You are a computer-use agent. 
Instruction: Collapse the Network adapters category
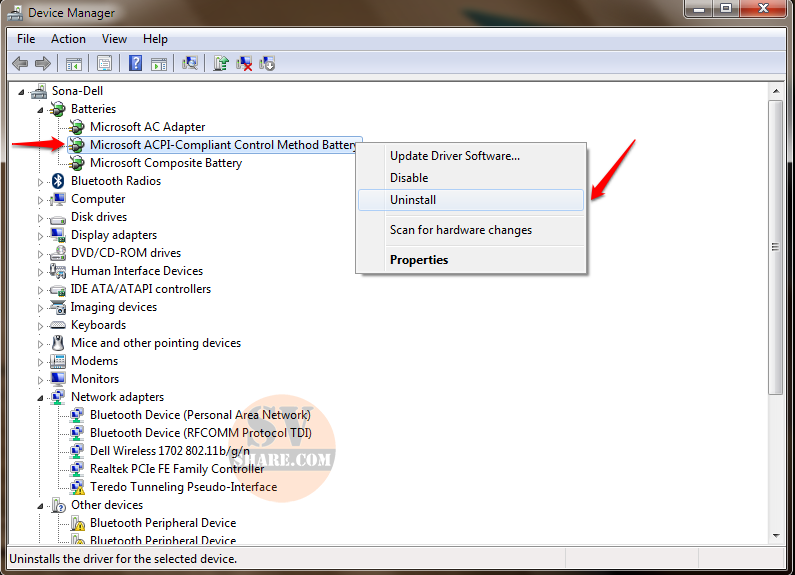(x=42, y=397)
